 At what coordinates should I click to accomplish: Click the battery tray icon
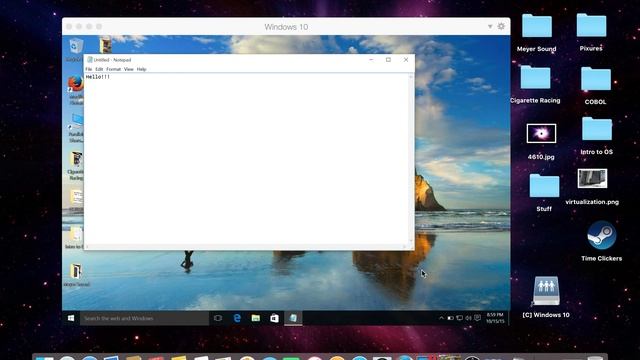coord(450,318)
